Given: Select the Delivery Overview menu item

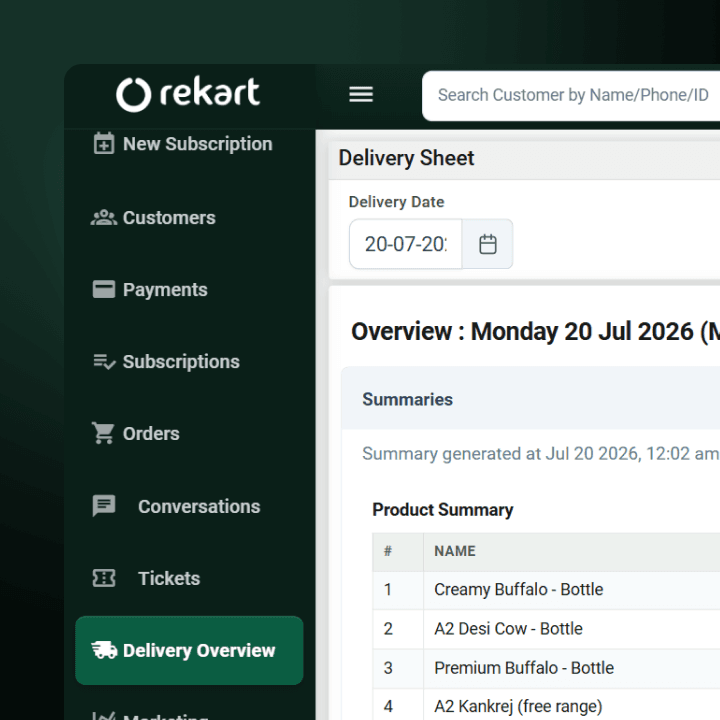Looking at the screenshot, I should click(x=189, y=650).
